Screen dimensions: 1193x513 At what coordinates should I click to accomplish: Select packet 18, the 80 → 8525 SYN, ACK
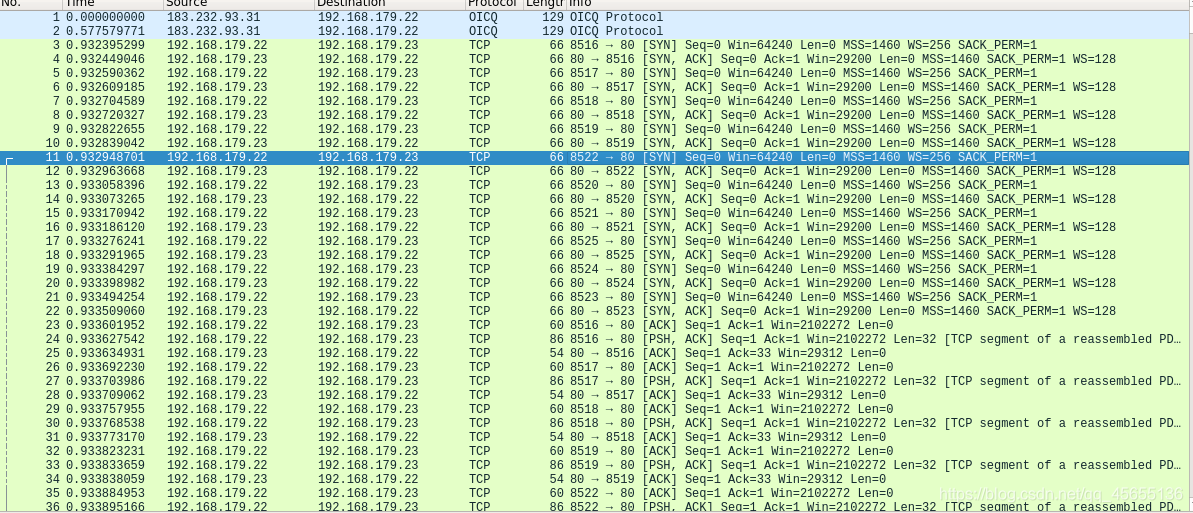(x=596, y=255)
